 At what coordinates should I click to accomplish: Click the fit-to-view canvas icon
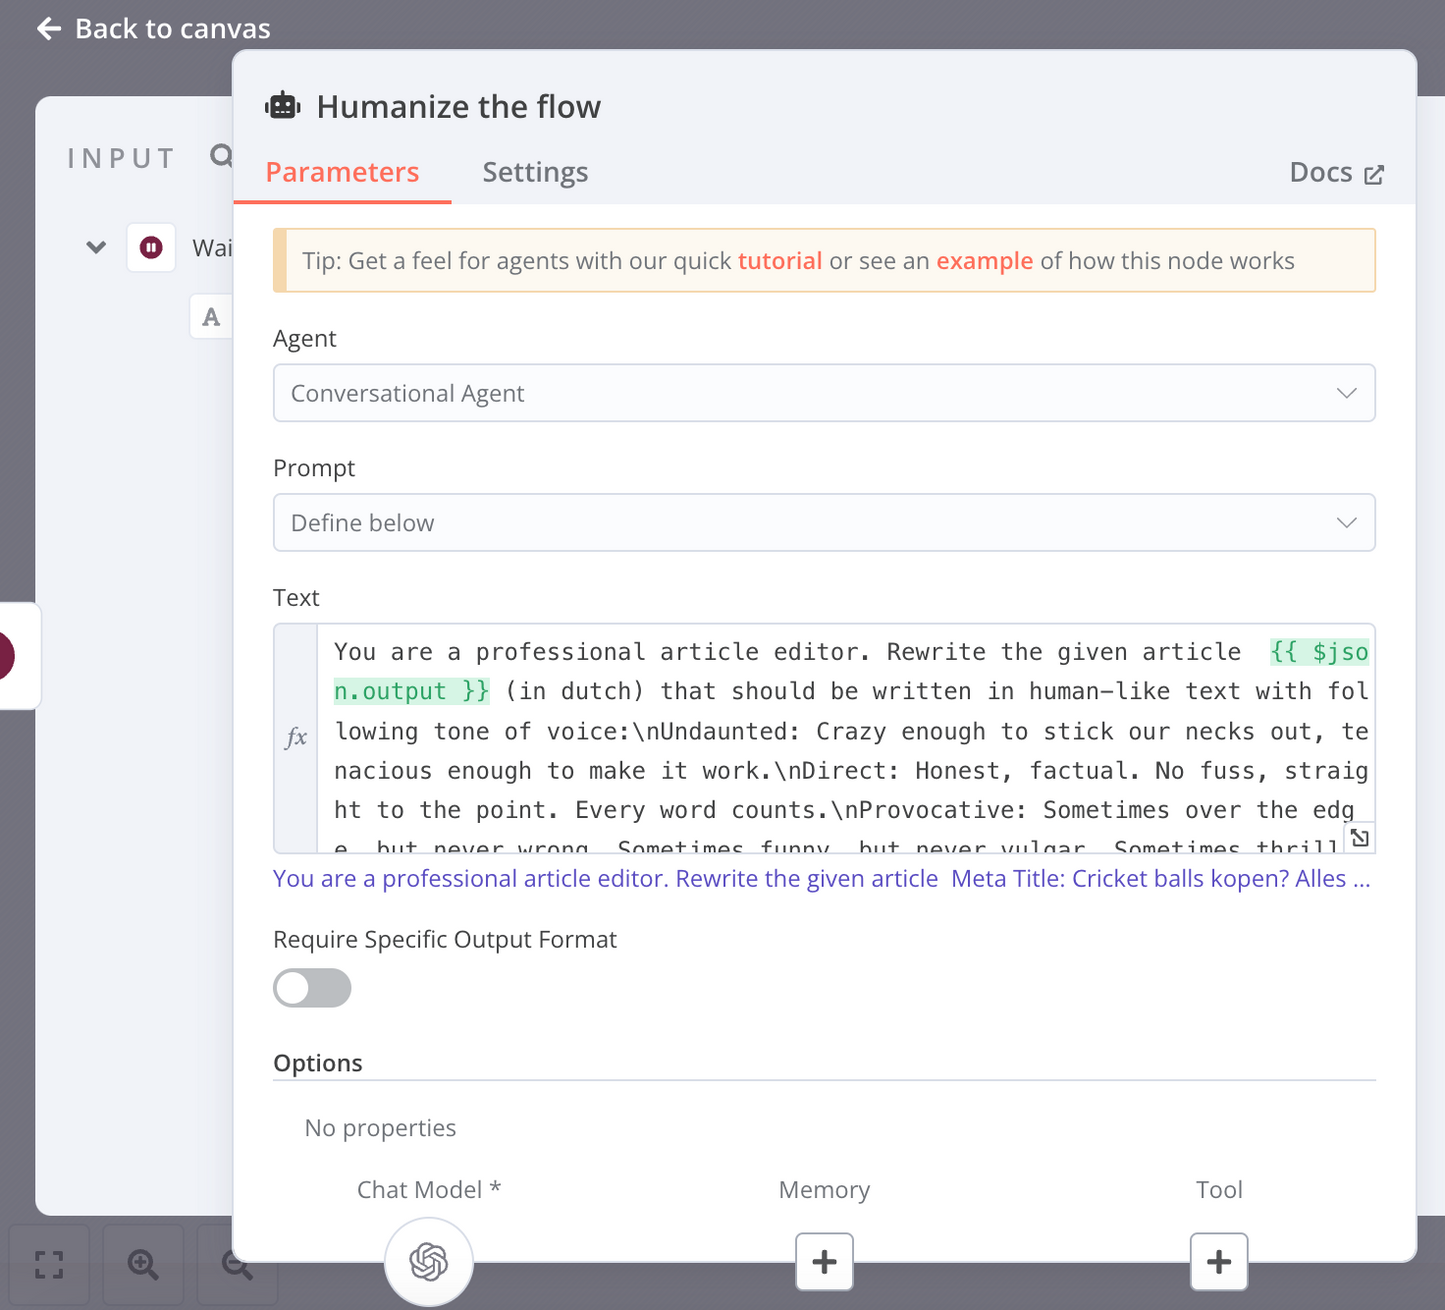[49, 1265]
